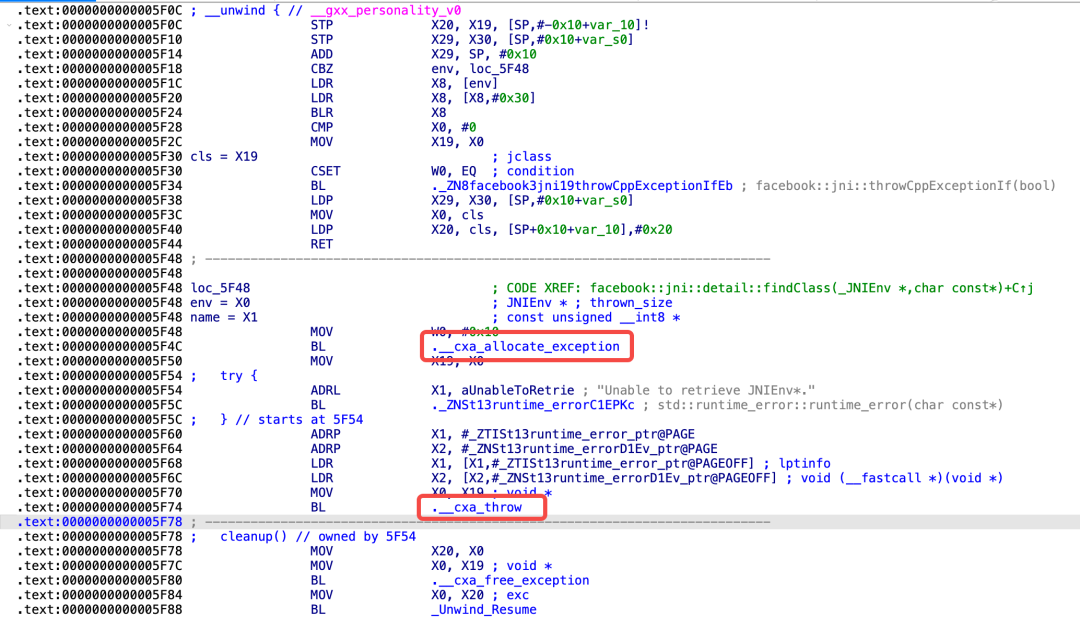Open the .__cxa_allocate_exception call target
Viewport: 1080px width, 618px height.
(x=526, y=347)
